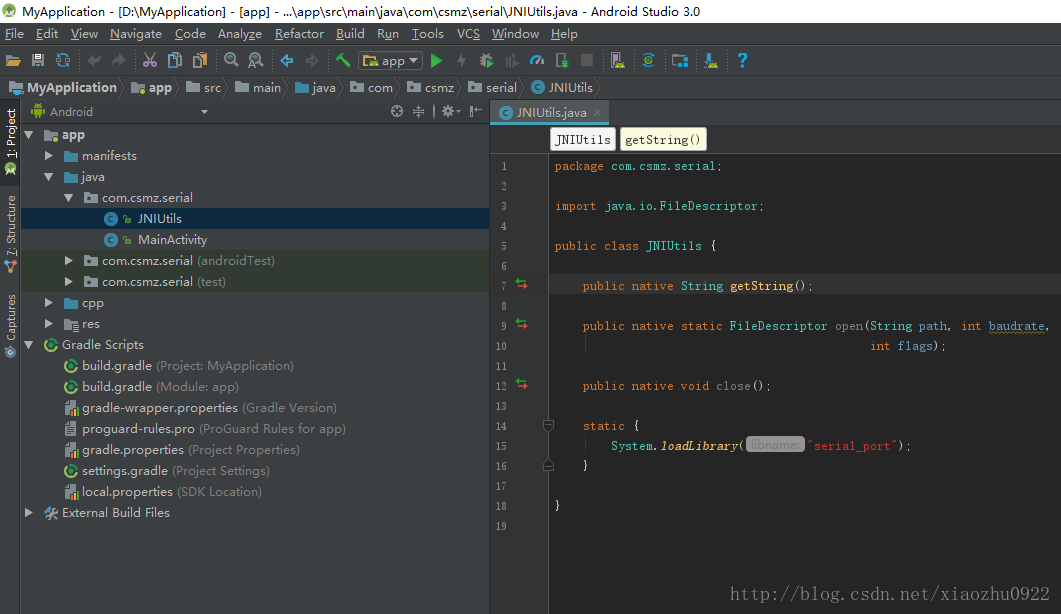Click the Redo arrow icon

(118, 60)
